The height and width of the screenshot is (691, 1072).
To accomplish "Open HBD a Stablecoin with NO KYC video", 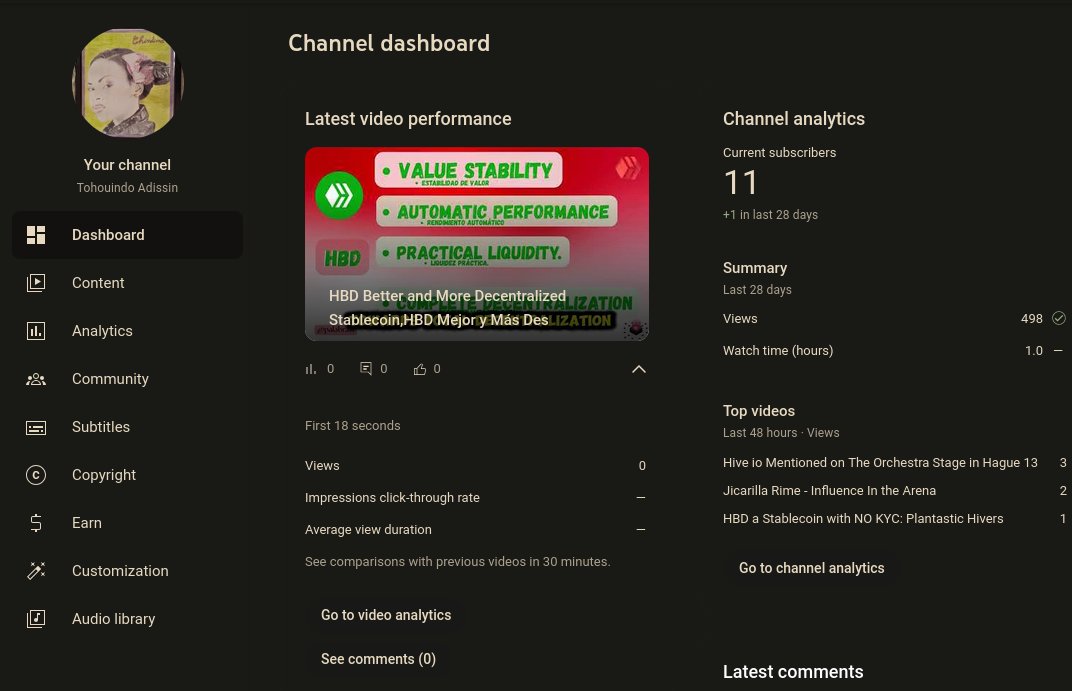I will pyautogui.click(x=863, y=519).
